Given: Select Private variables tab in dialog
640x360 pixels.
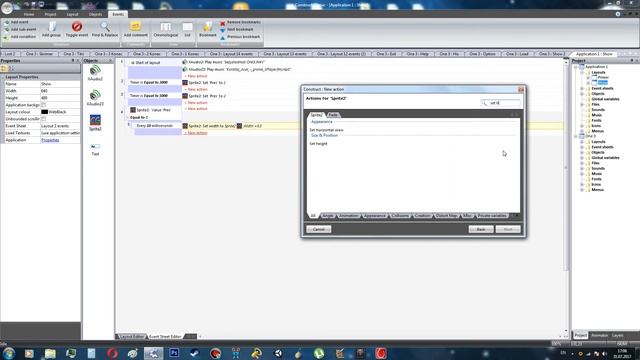Looking at the screenshot, I should coord(492,216).
